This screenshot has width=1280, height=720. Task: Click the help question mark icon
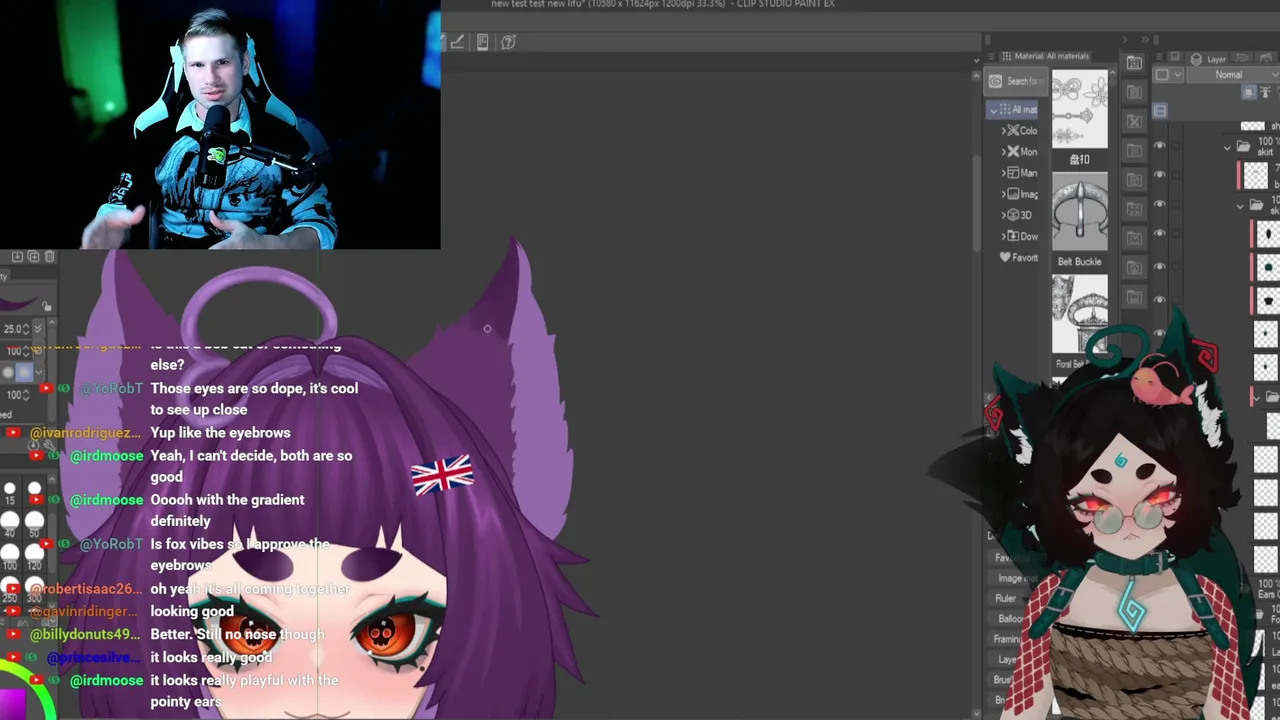click(x=508, y=42)
